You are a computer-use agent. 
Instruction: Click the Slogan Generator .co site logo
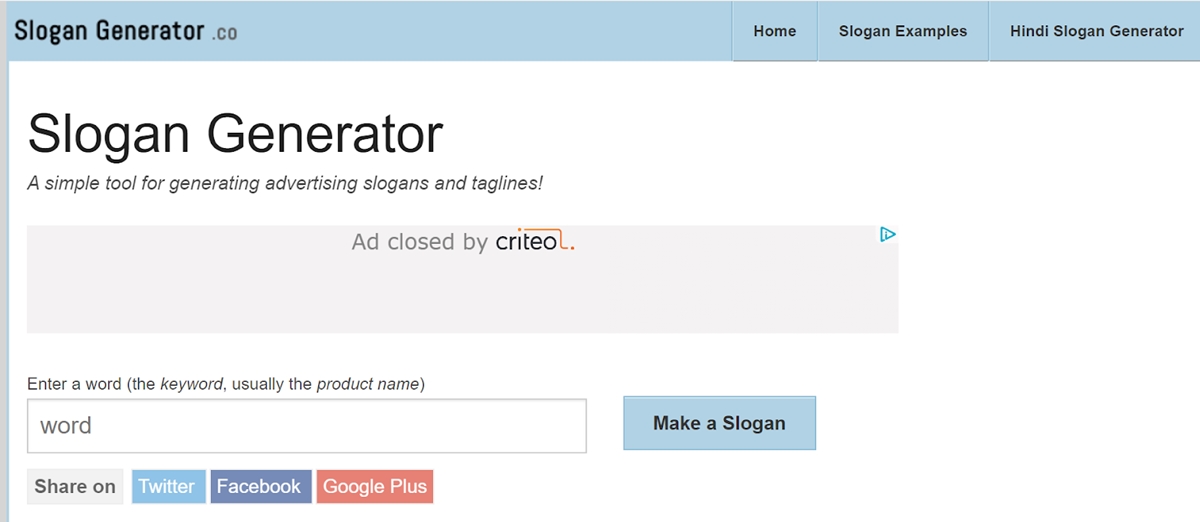(110, 30)
